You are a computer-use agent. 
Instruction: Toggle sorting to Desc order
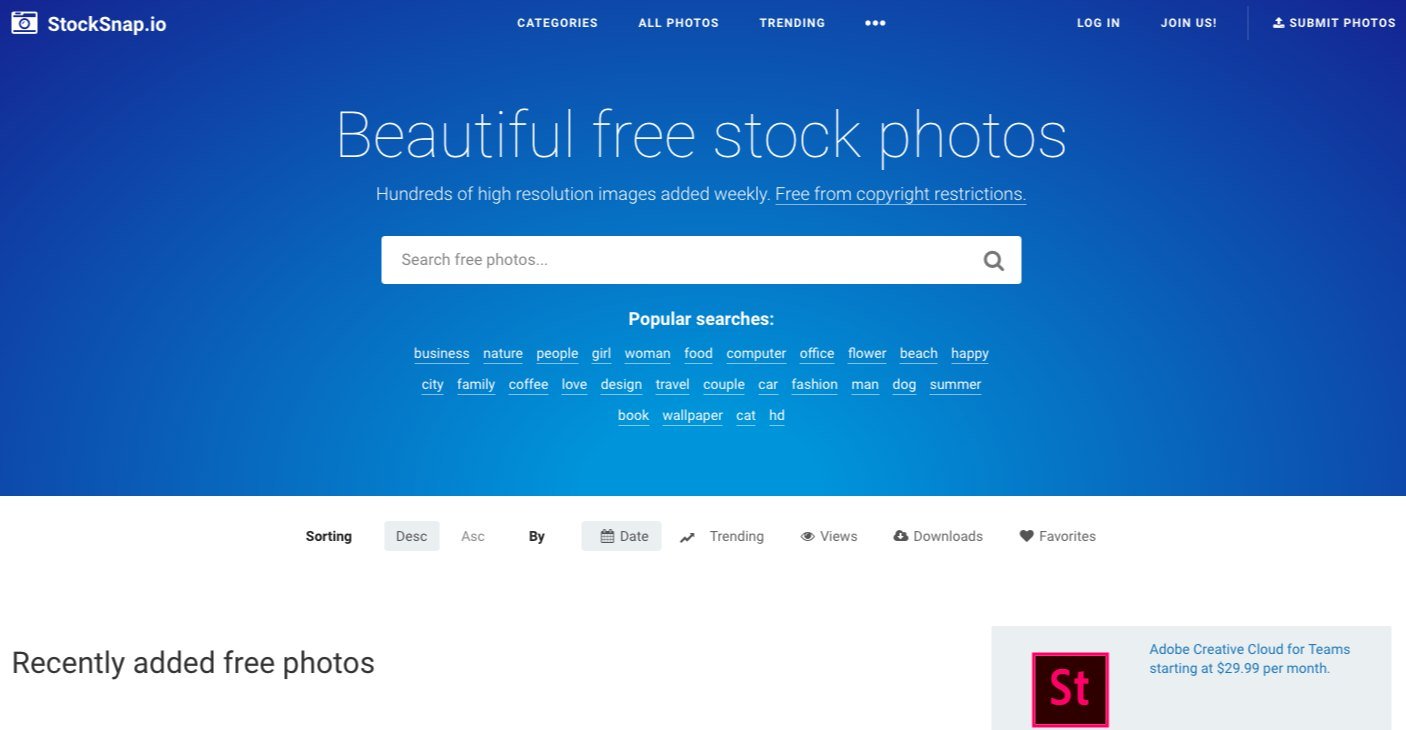pyautogui.click(x=411, y=536)
